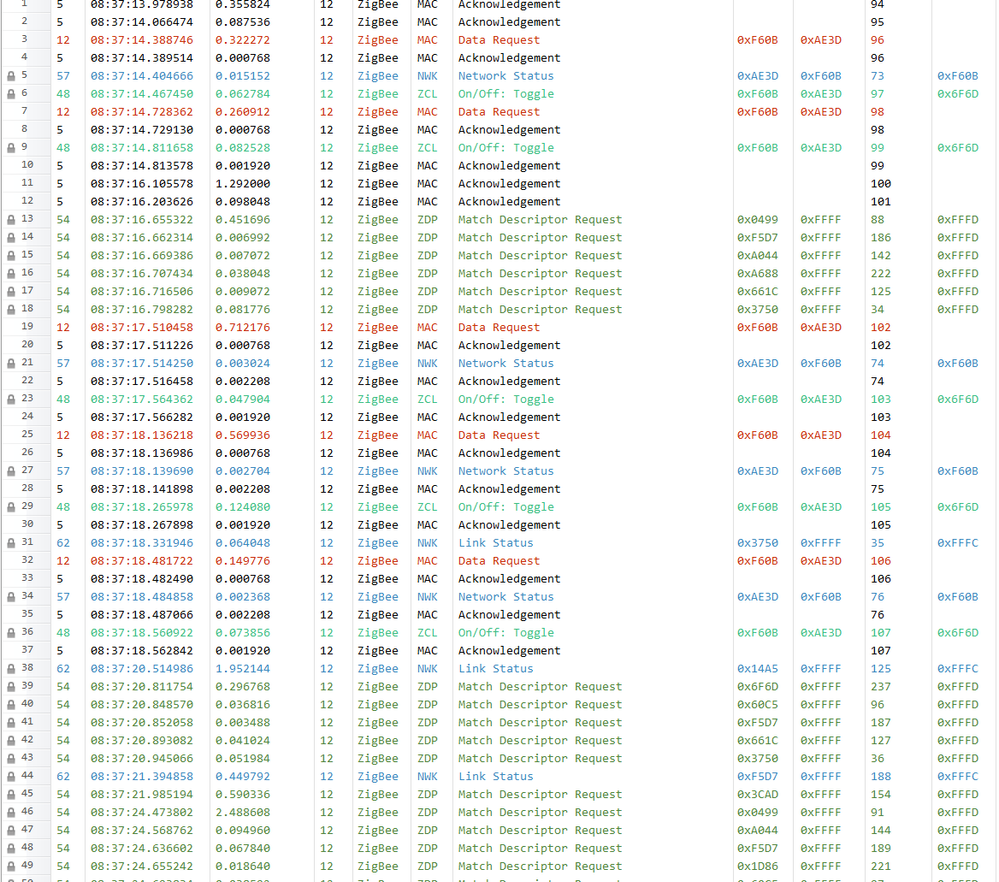Select the lock icon beside row 6
This screenshot has width=999, height=882.
tap(11, 94)
